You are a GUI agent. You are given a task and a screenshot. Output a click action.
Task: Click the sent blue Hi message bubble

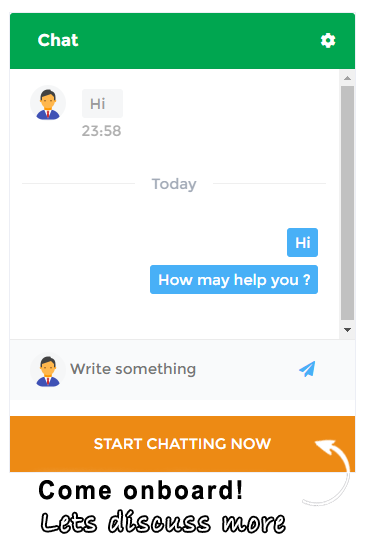tap(302, 243)
